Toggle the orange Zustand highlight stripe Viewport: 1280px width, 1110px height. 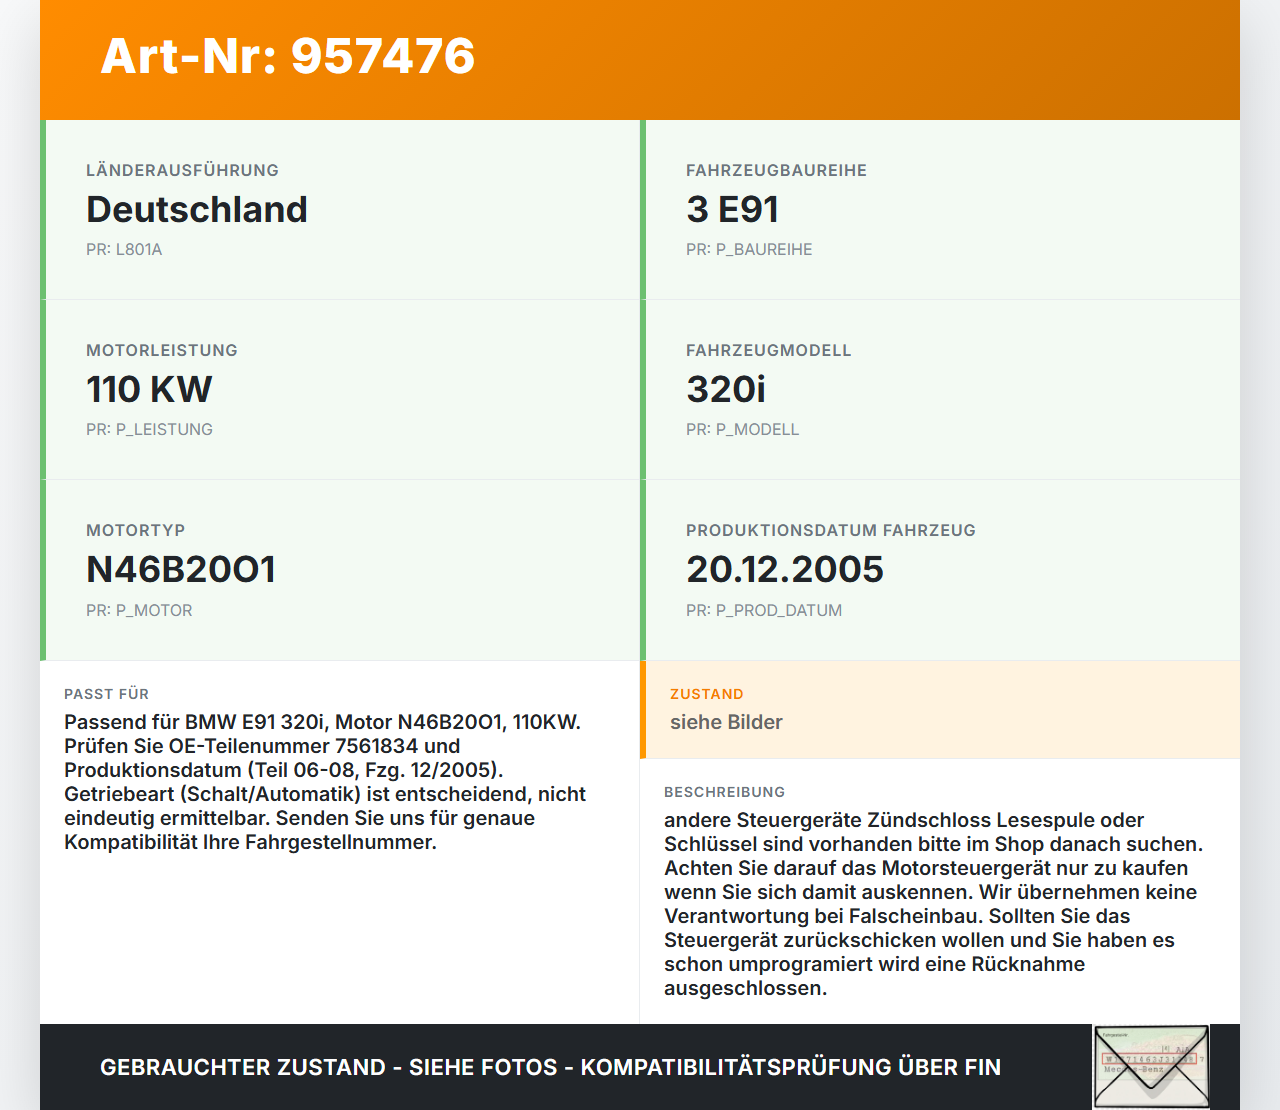(641, 710)
